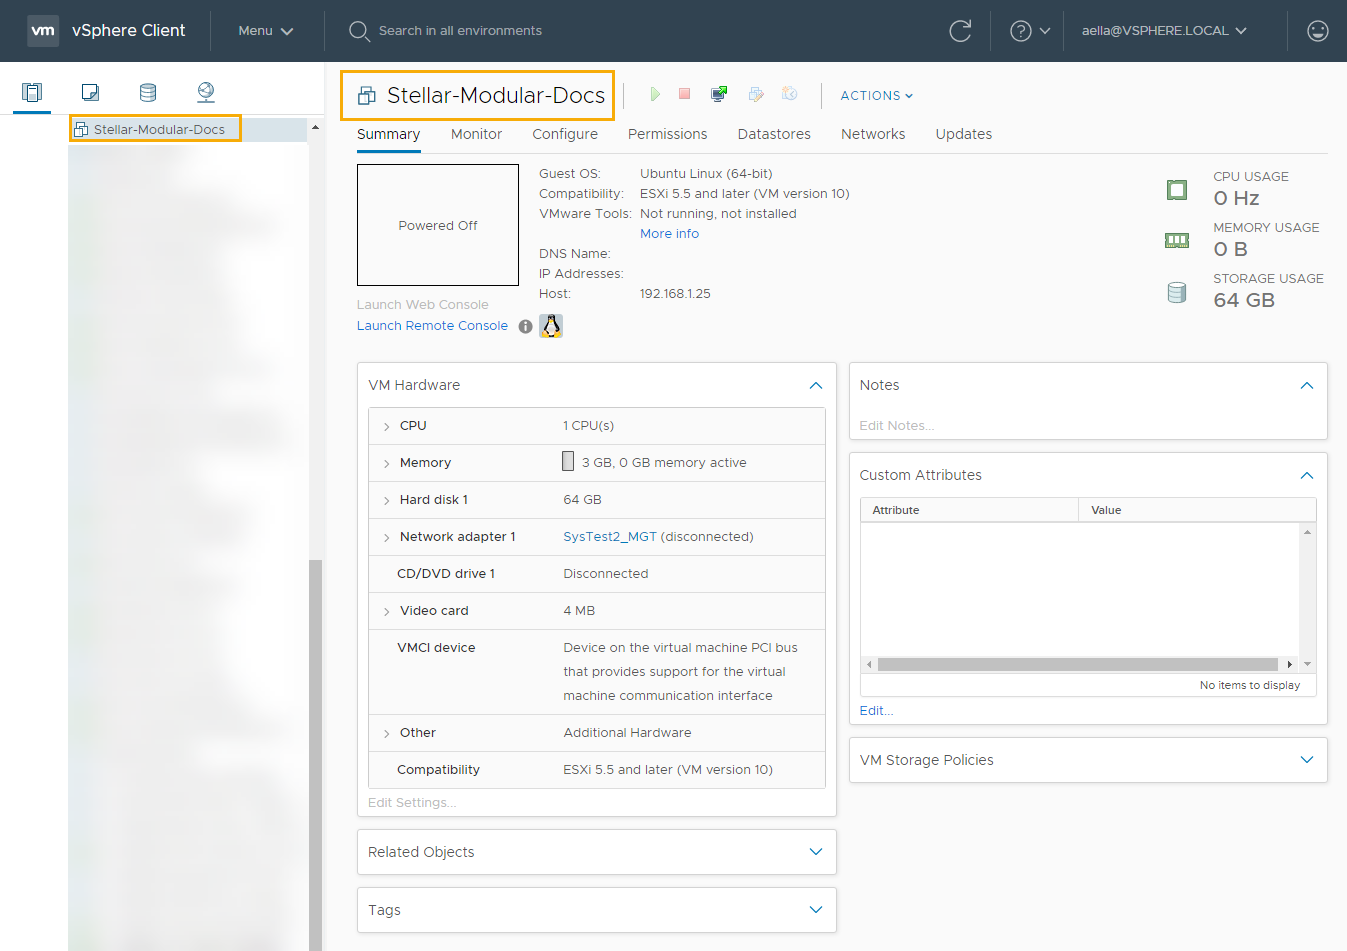Click the smiley feedback icon
Screen dimensions: 1347x951
(1318, 31)
